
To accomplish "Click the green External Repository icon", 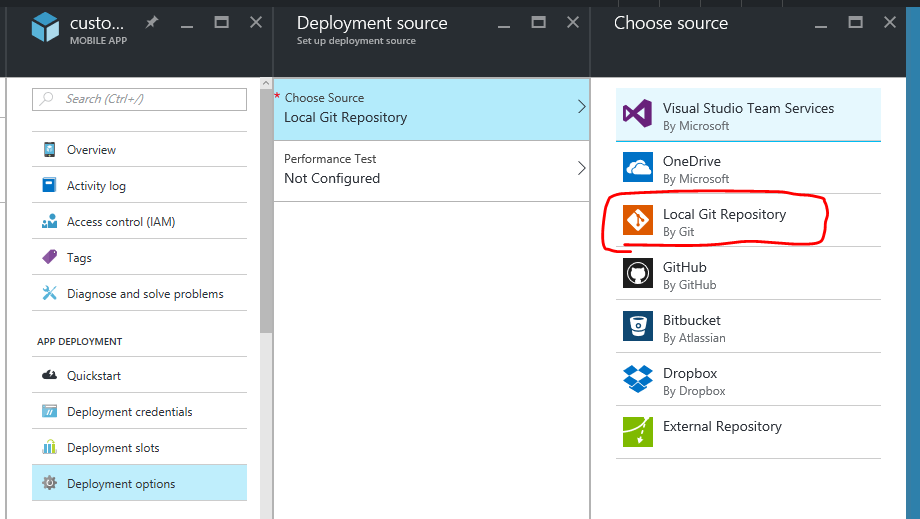I will [x=638, y=432].
